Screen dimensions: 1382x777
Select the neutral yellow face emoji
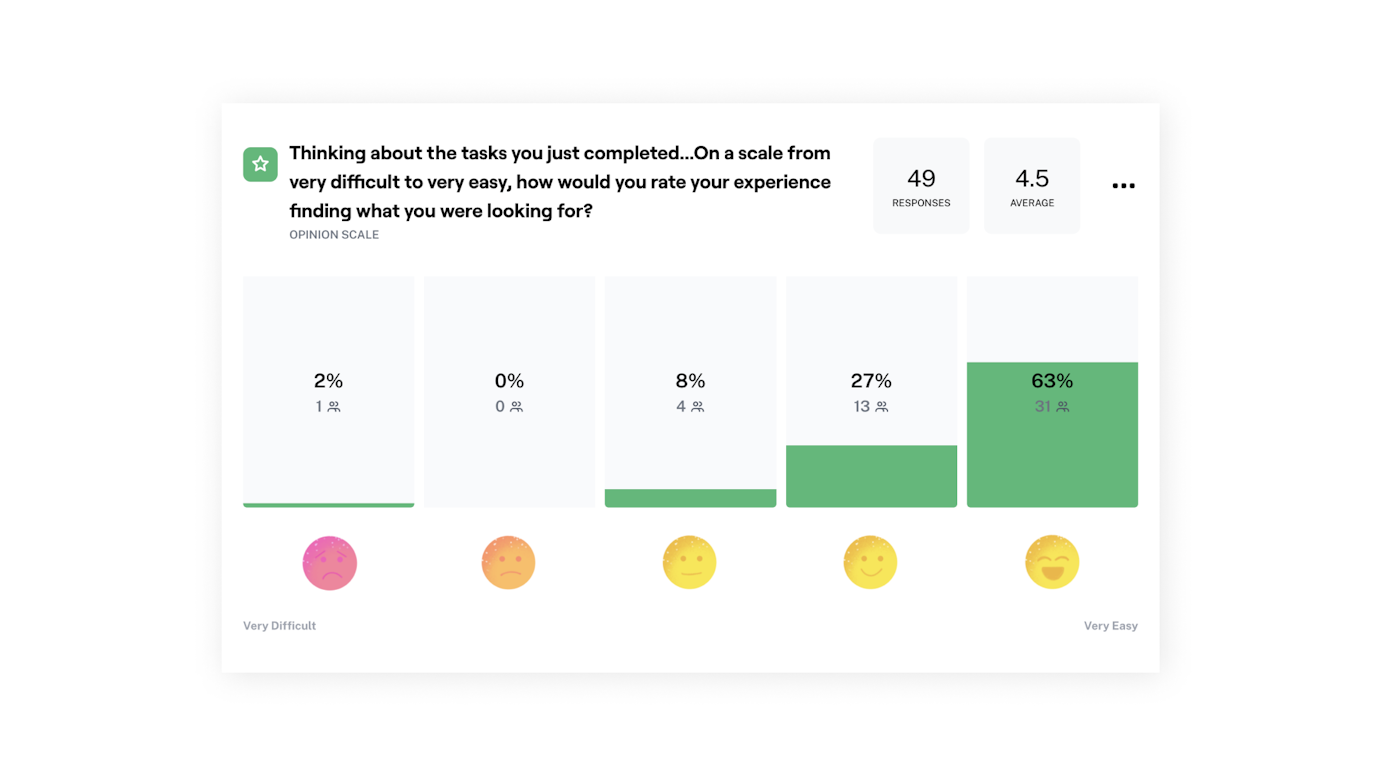coord(690,562)
